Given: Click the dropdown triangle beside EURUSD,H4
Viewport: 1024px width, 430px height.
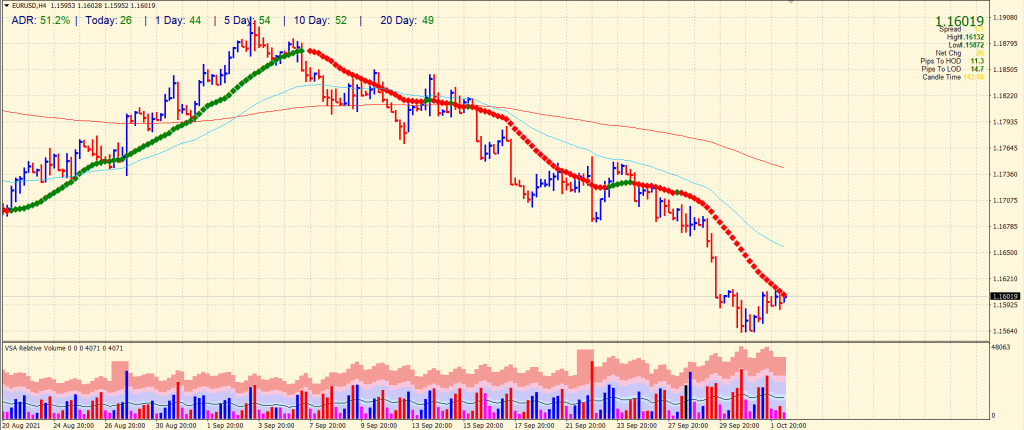Looking at the screenshot, I should [x=6, y=7].
